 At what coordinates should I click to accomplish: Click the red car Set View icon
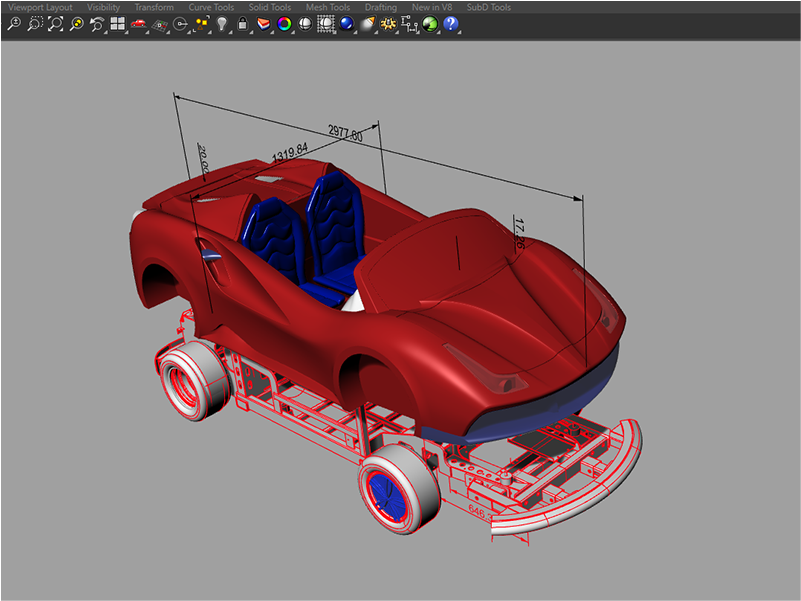click(x=139, y=24)
